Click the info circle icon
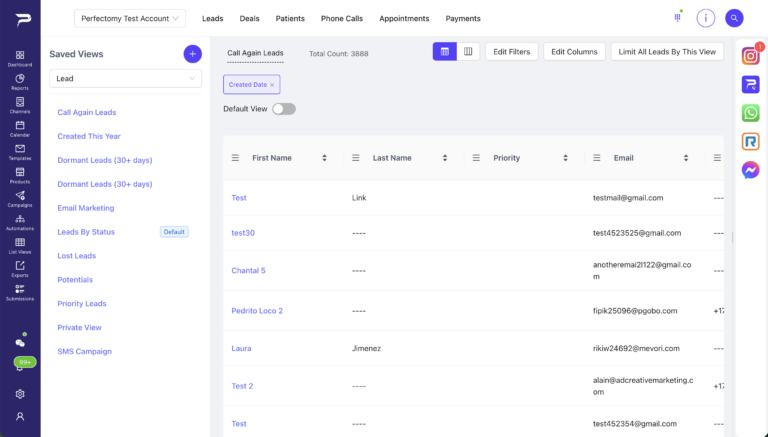The width and height of the screenshot is (768, 437). tap(706, 18)
